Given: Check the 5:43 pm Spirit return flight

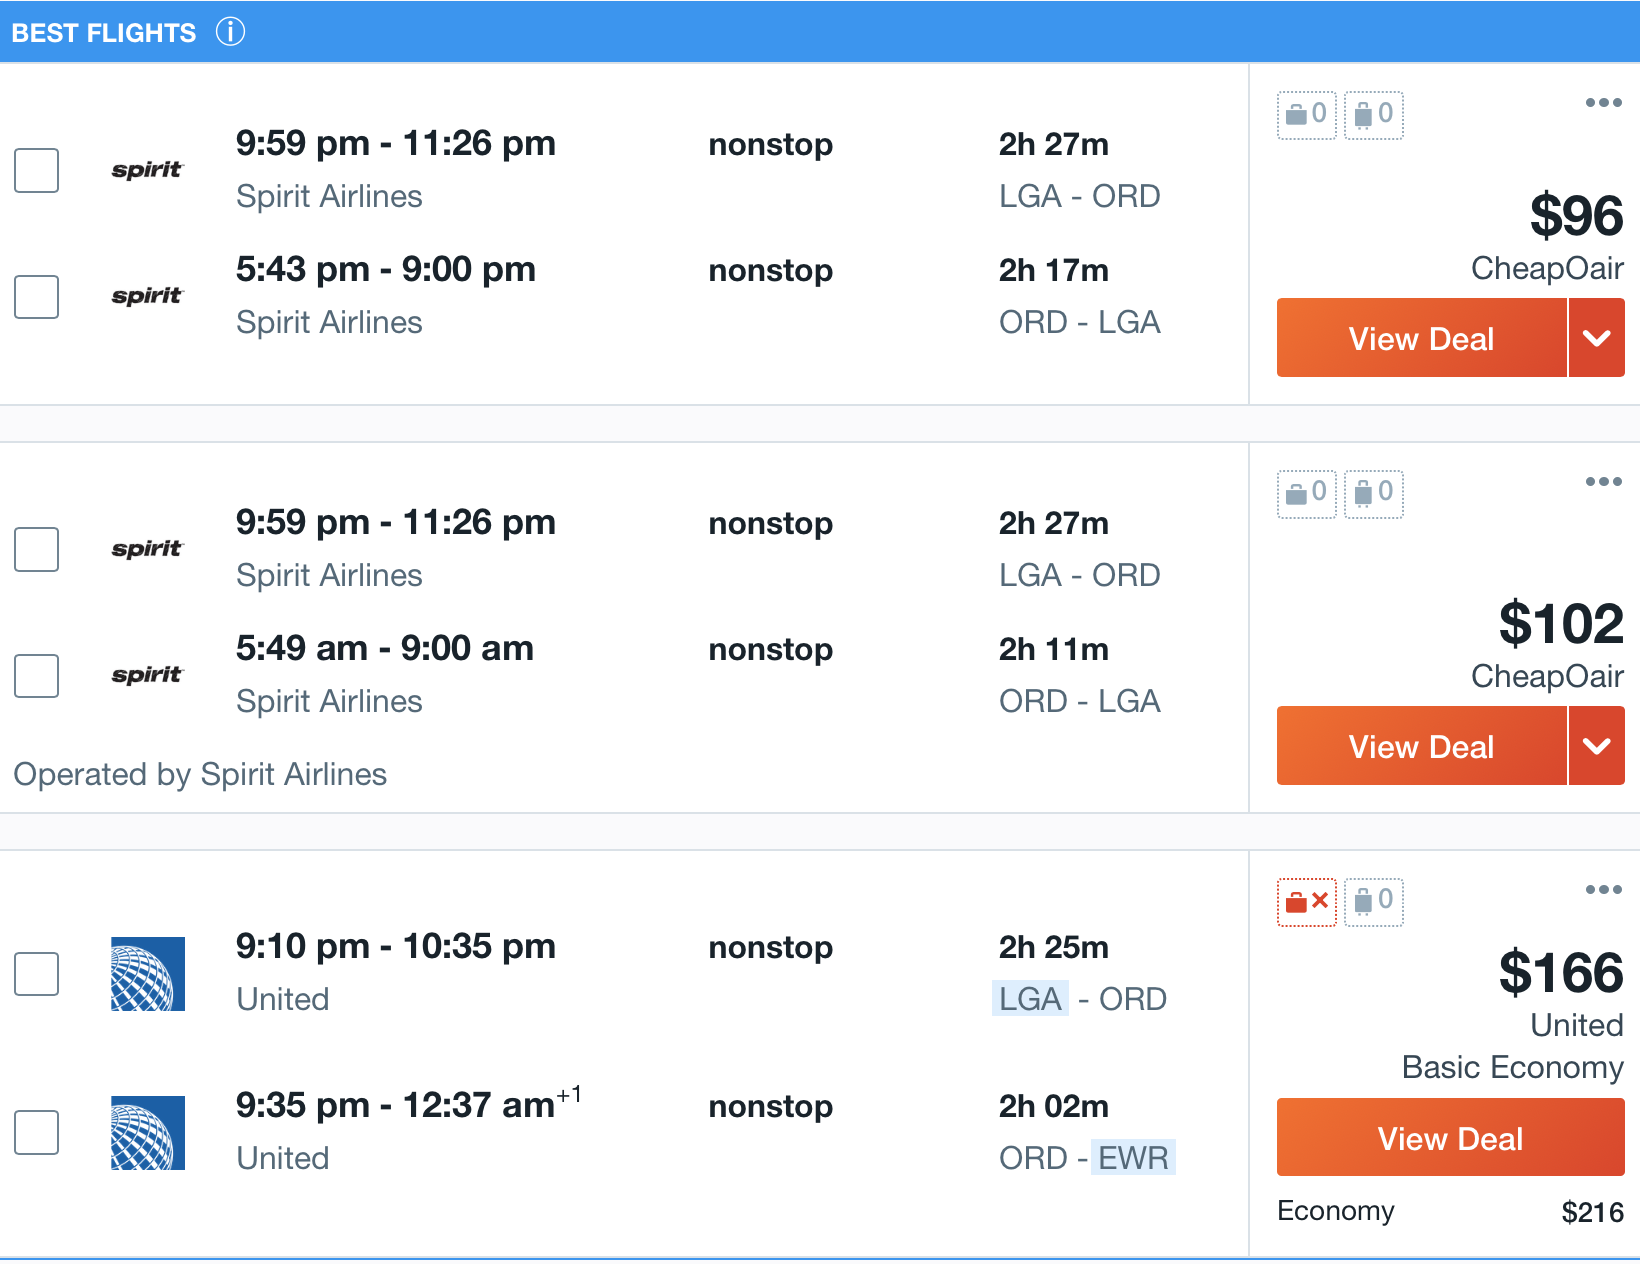Looking at the screenshot, I should (36, 296).
